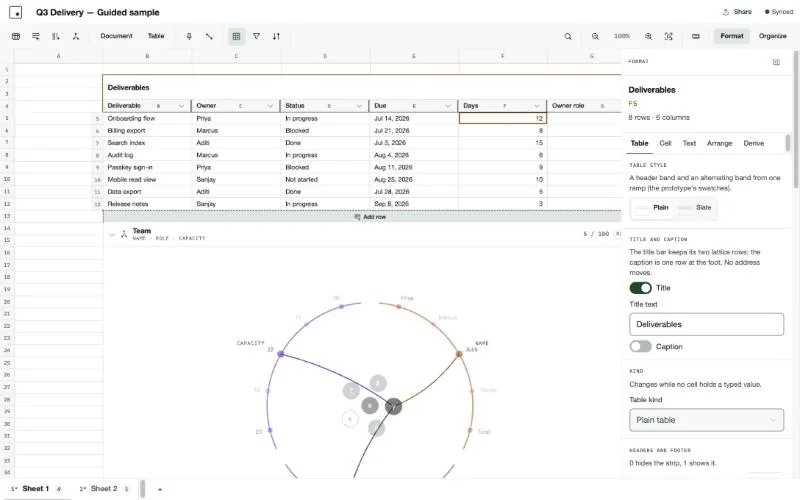Open the Deliverable column dropdown
Screen dimensions: 800x500
coord(181,106)
